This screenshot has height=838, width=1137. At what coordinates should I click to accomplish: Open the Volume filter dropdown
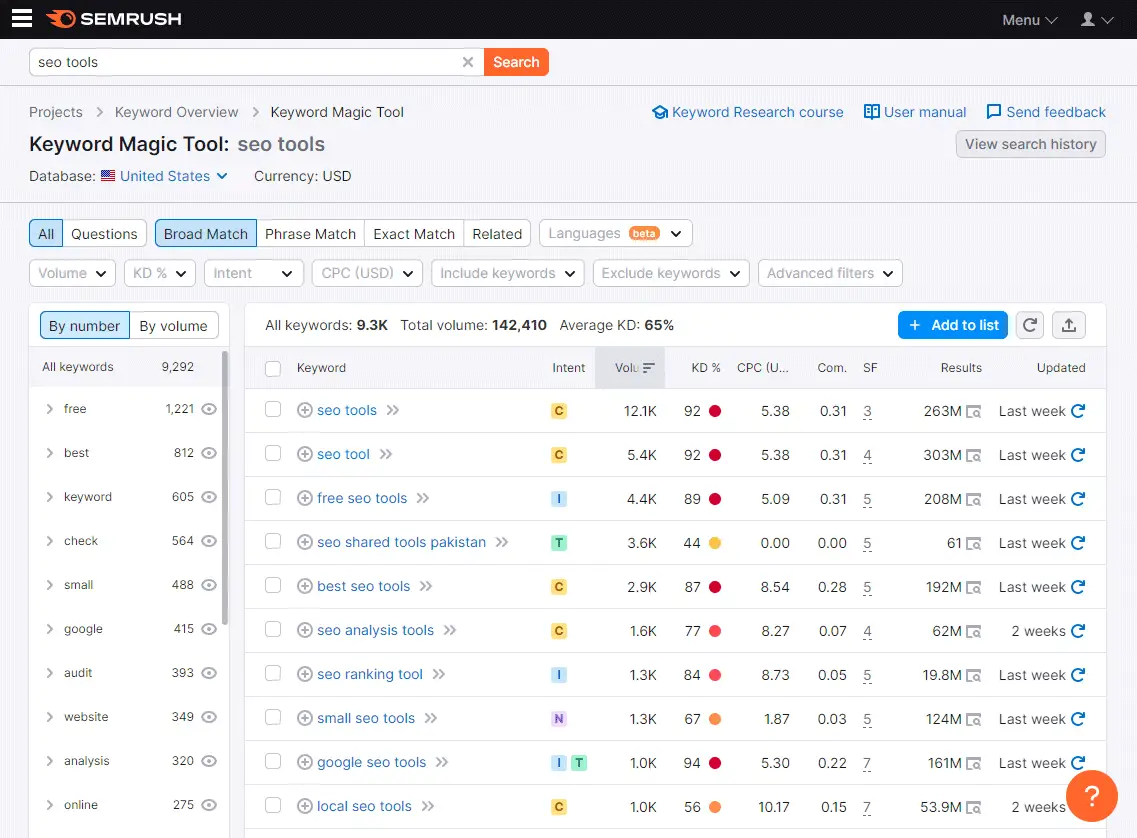(73, 273)
